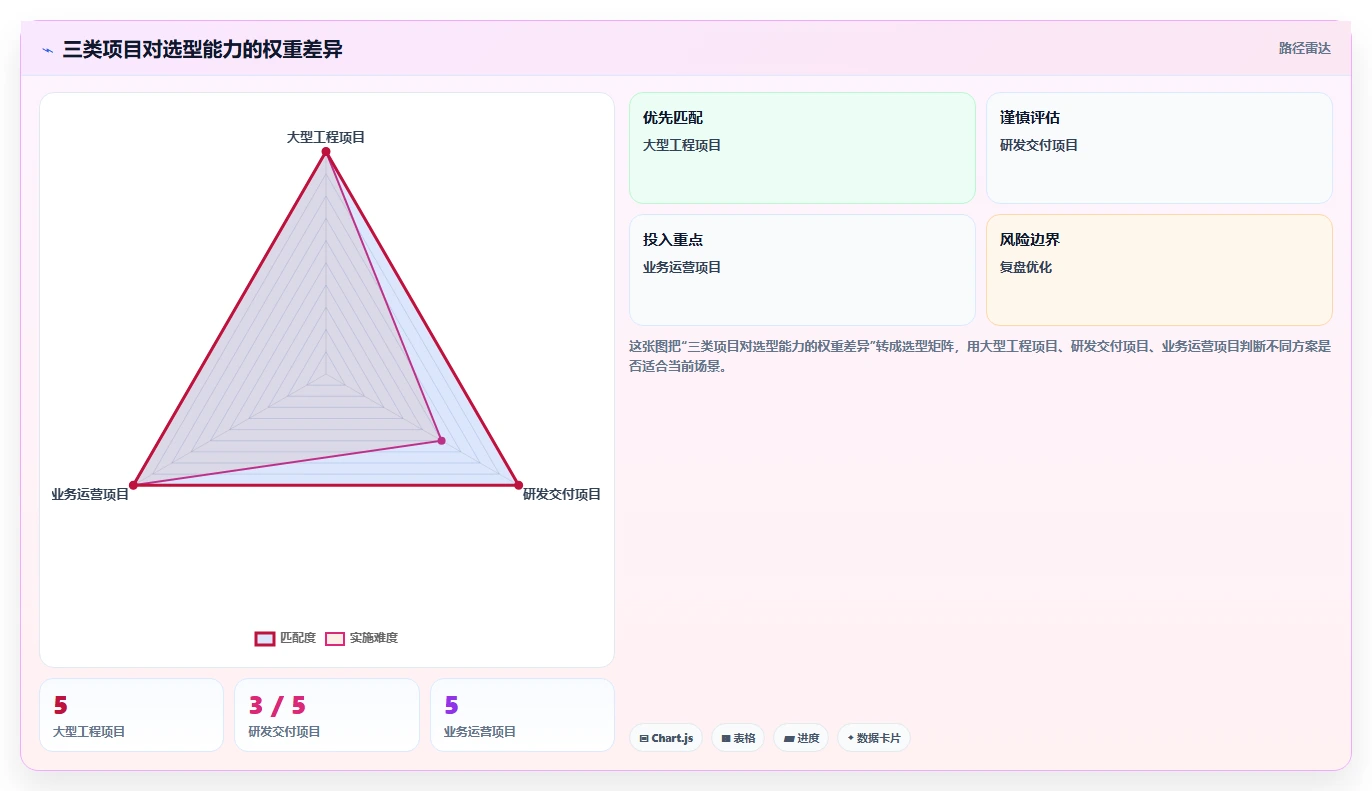Open the 谨慎评估 card
The height and width of the screenshot is (791, 1372).
(1159, 148)
